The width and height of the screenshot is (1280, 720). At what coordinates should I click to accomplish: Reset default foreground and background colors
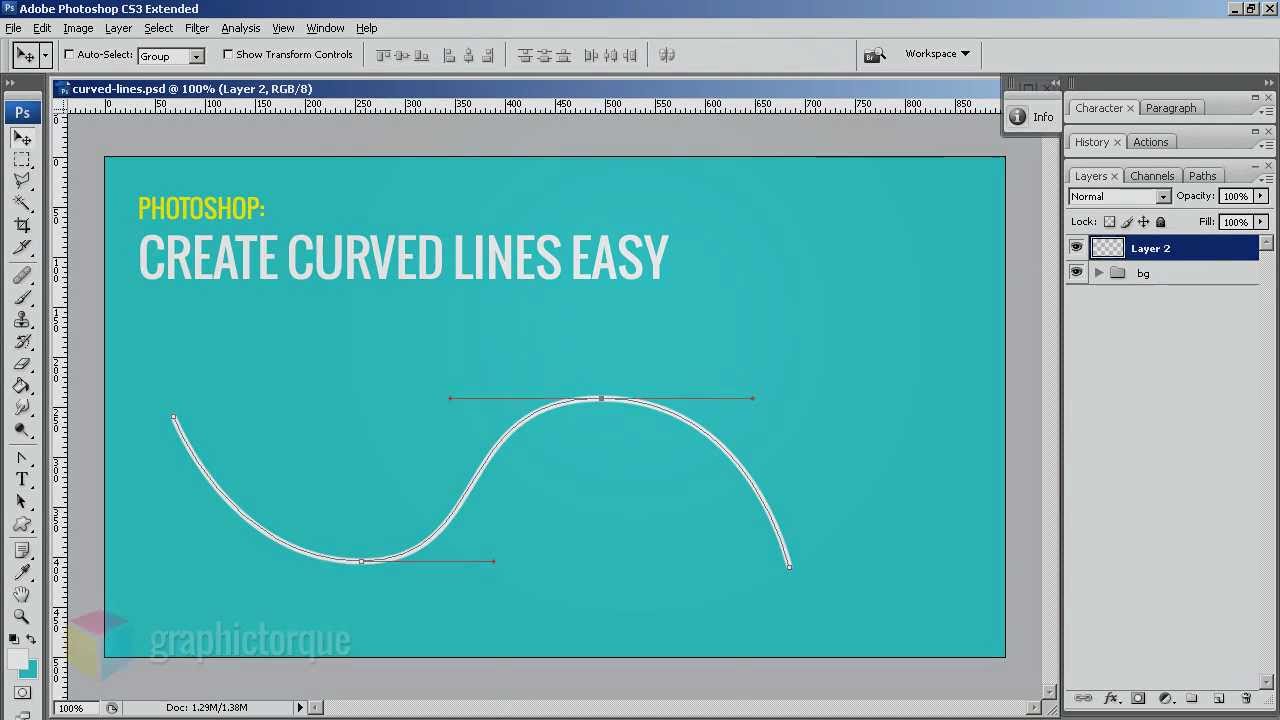(x=13, y=639)
